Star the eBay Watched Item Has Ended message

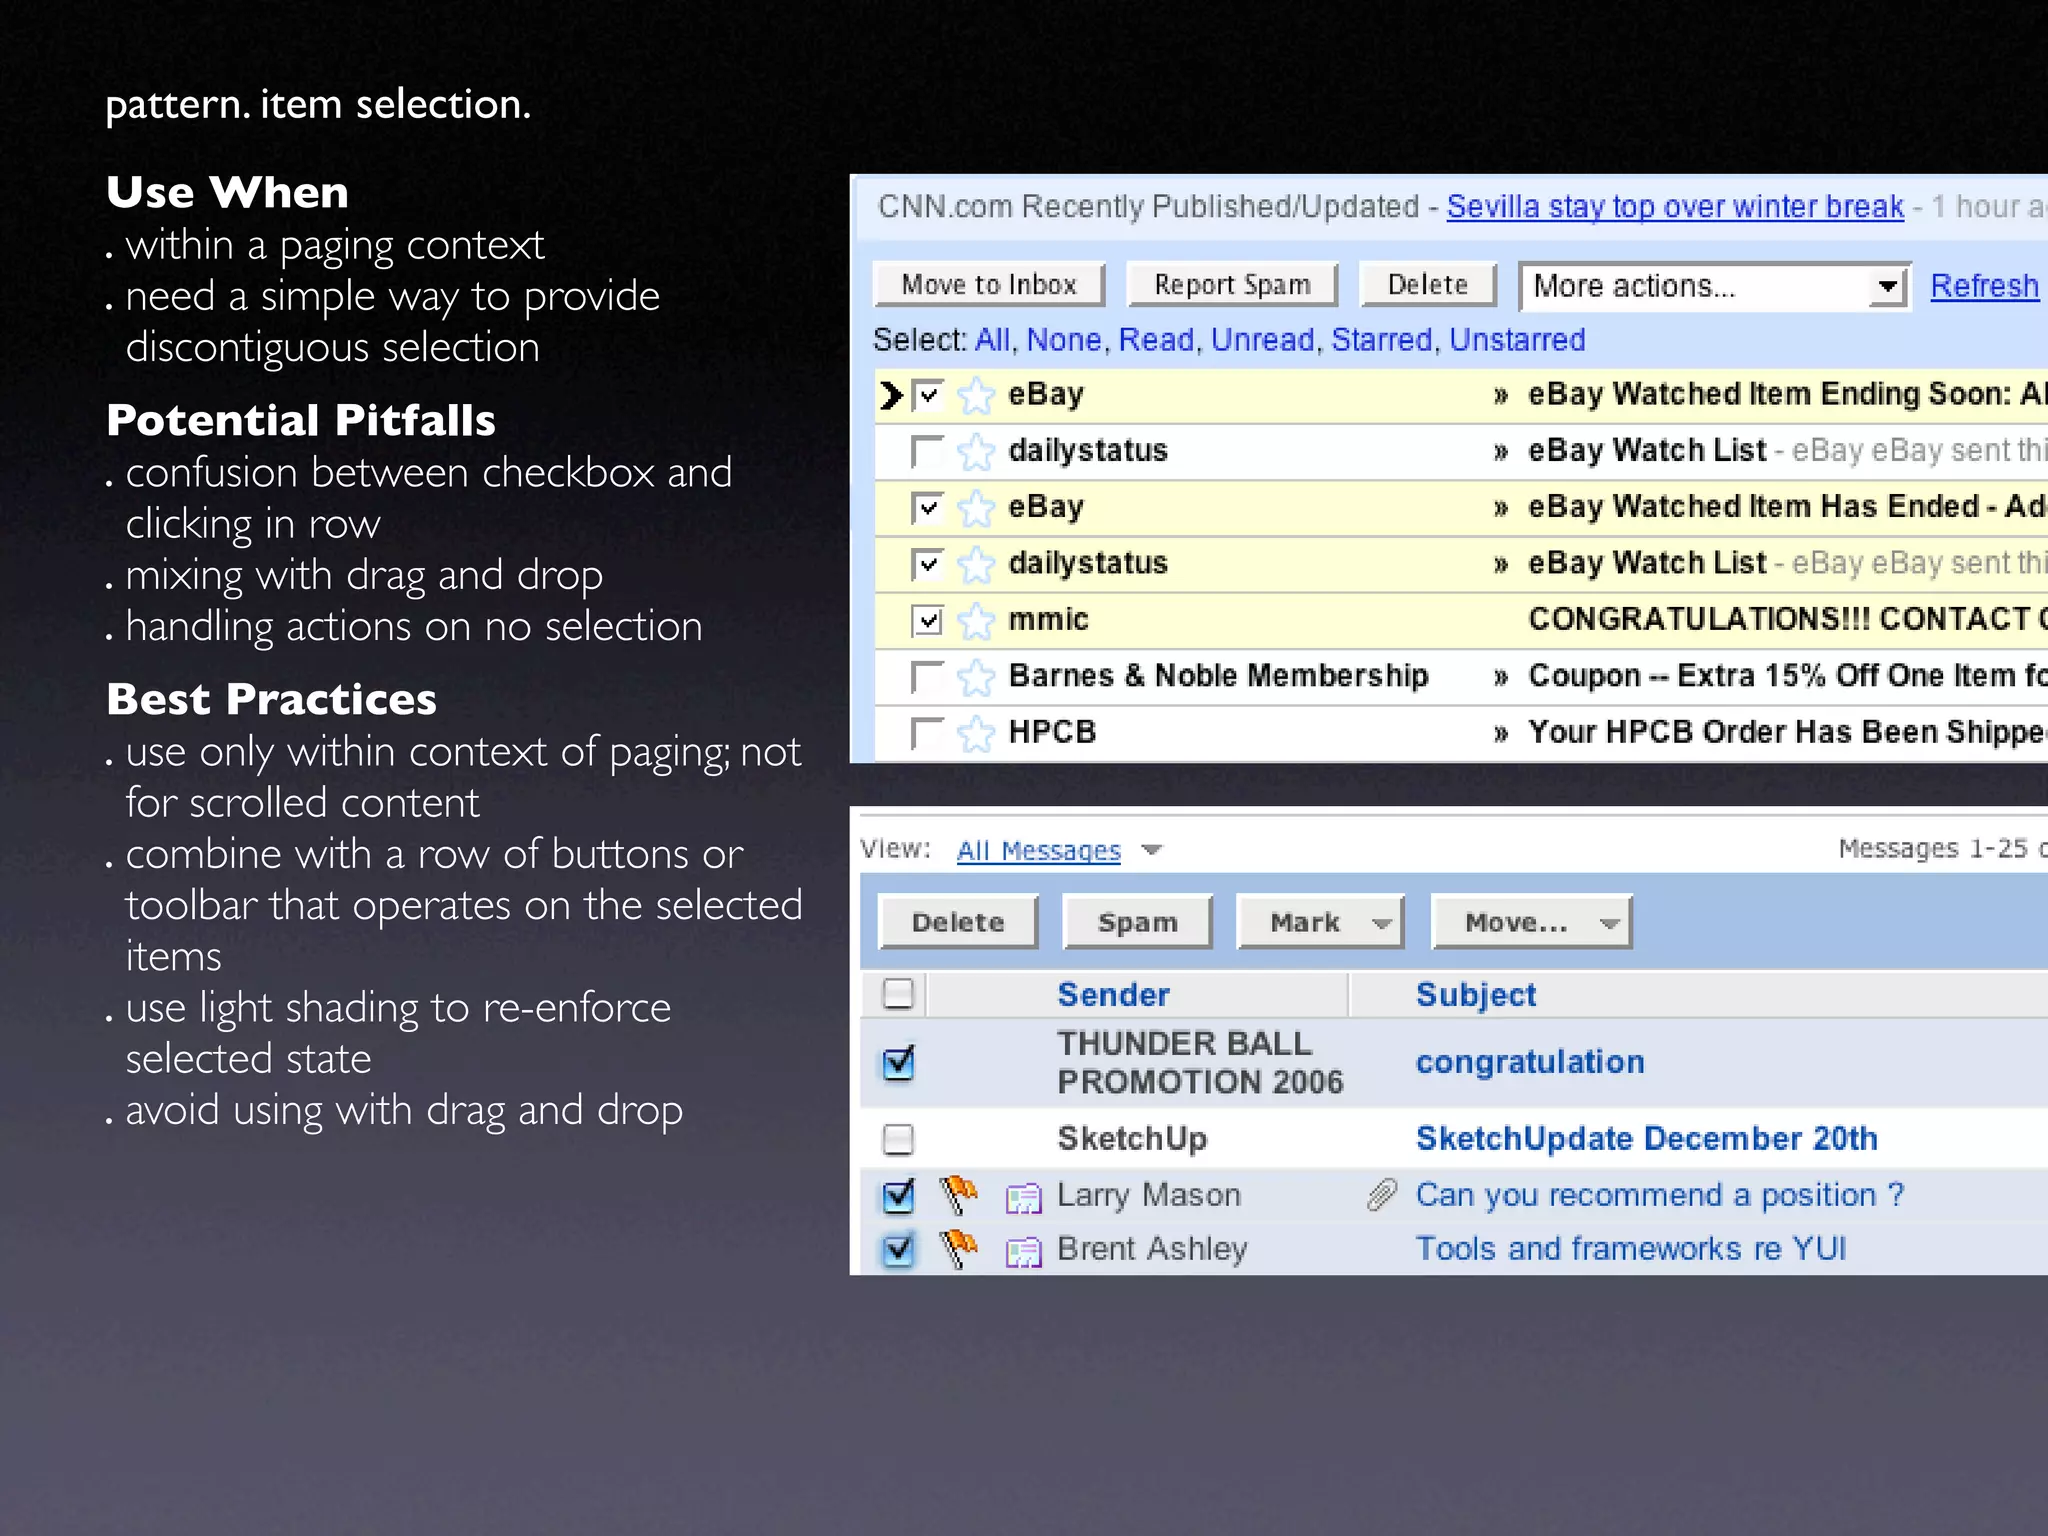pyautogui.click(x=976, y=508)
